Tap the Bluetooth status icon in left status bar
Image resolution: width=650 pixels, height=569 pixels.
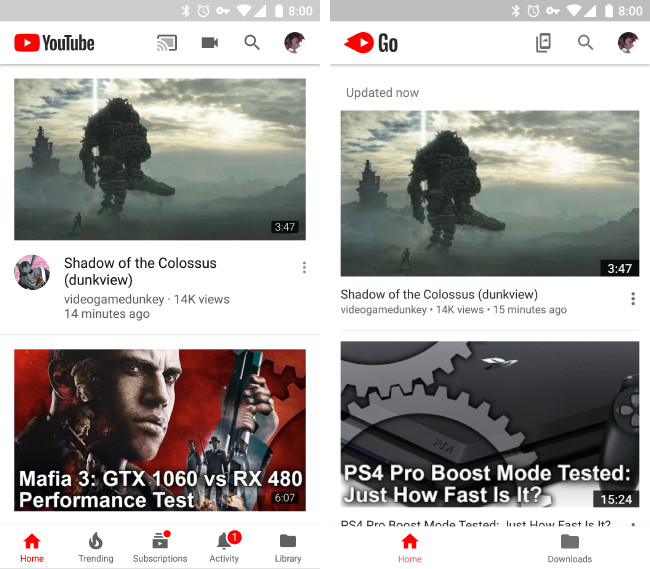(x=185, y=10)
